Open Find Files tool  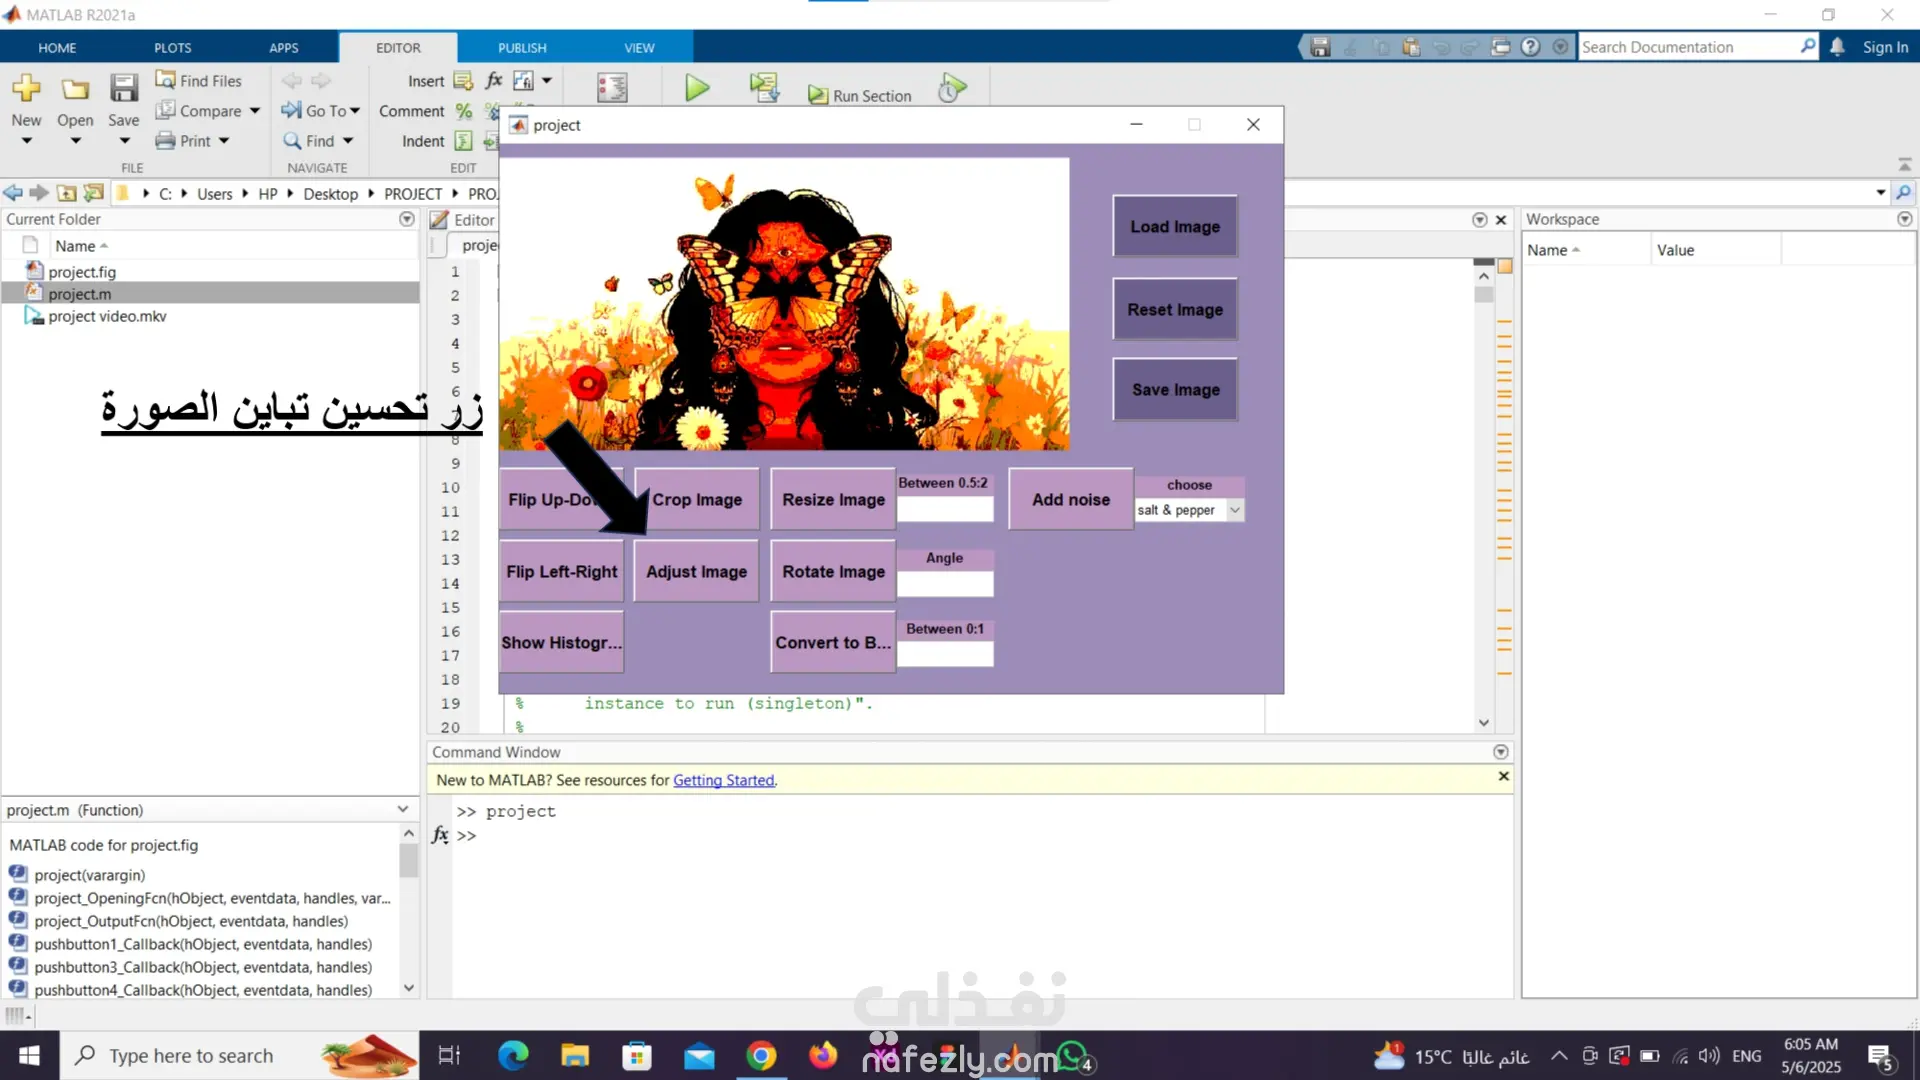point(199,80)
